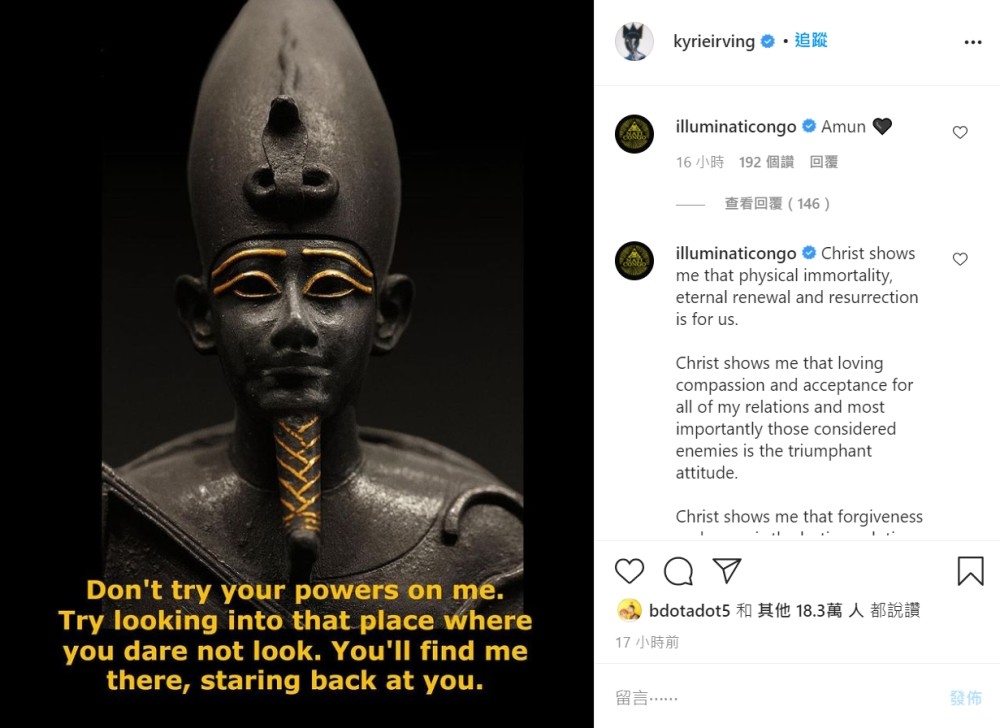The width and height of the screenshot is (1000, 728).
Task: Click the Egyptian statue post image
Action: click(297, 364)
